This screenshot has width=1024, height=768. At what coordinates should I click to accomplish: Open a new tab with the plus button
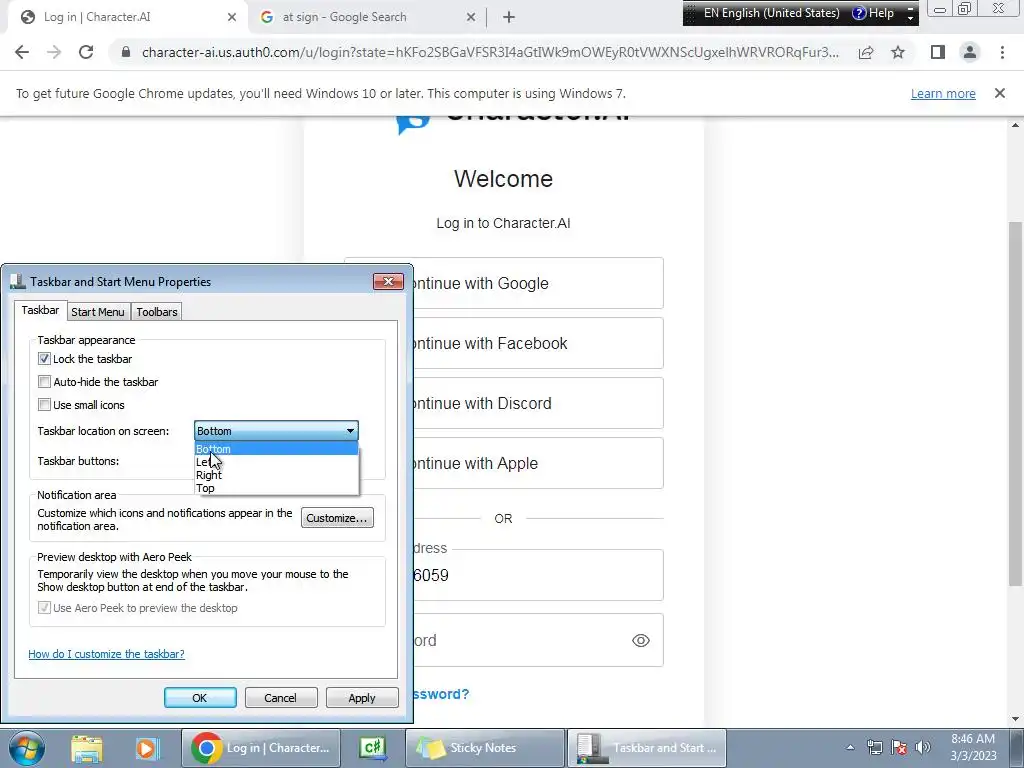[509, 18]
